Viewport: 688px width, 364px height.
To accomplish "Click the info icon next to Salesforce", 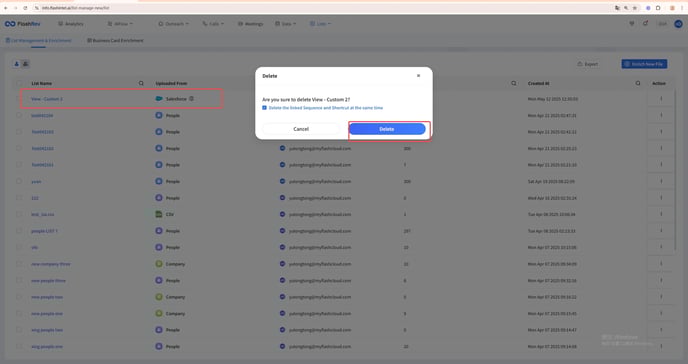I will coord(191,99).
